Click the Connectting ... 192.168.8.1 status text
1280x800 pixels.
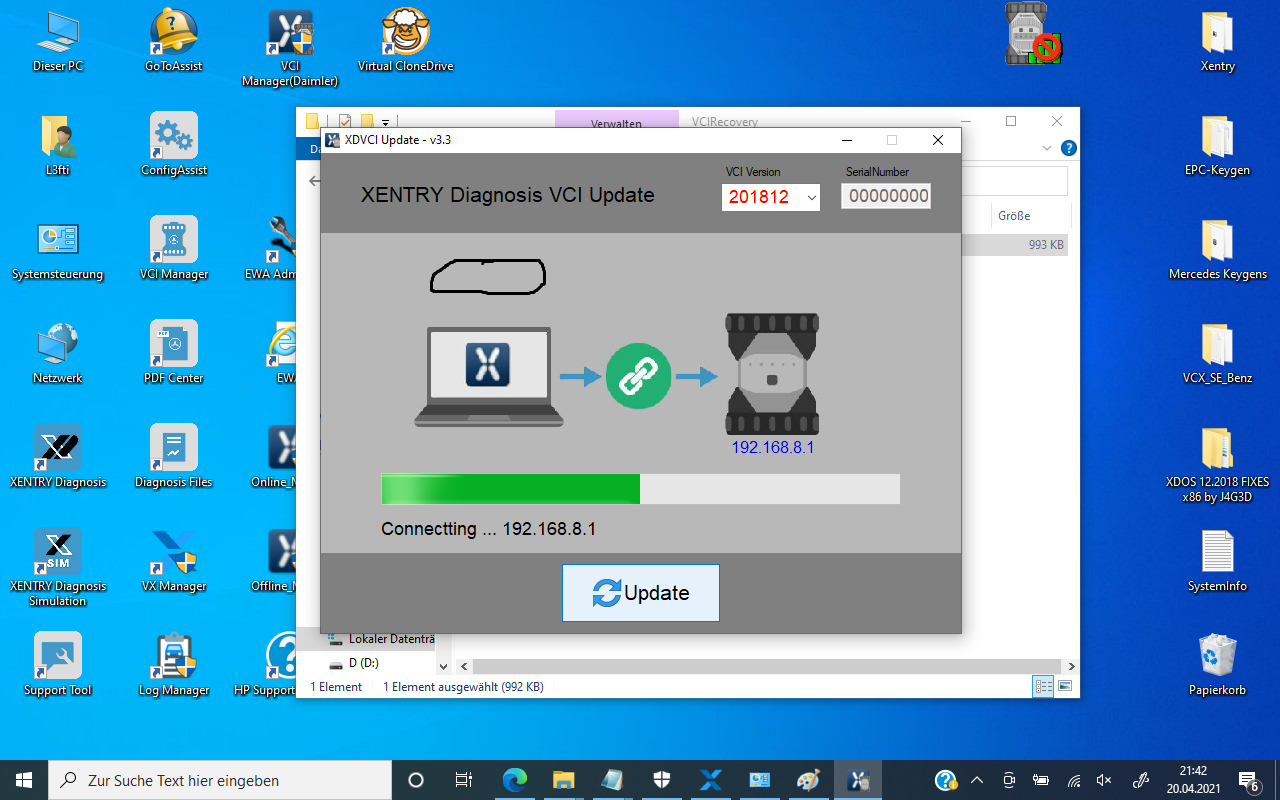point(489,529)
